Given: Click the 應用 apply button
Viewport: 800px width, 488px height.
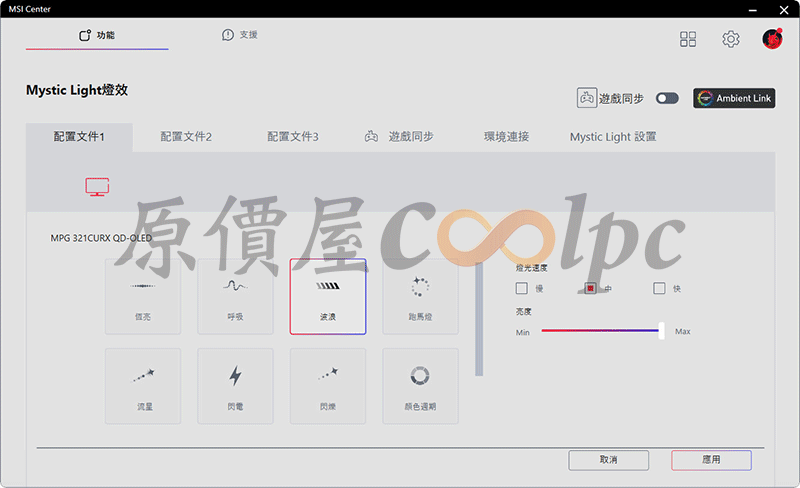Looking at the screenshot, I should tap(711, 460).
